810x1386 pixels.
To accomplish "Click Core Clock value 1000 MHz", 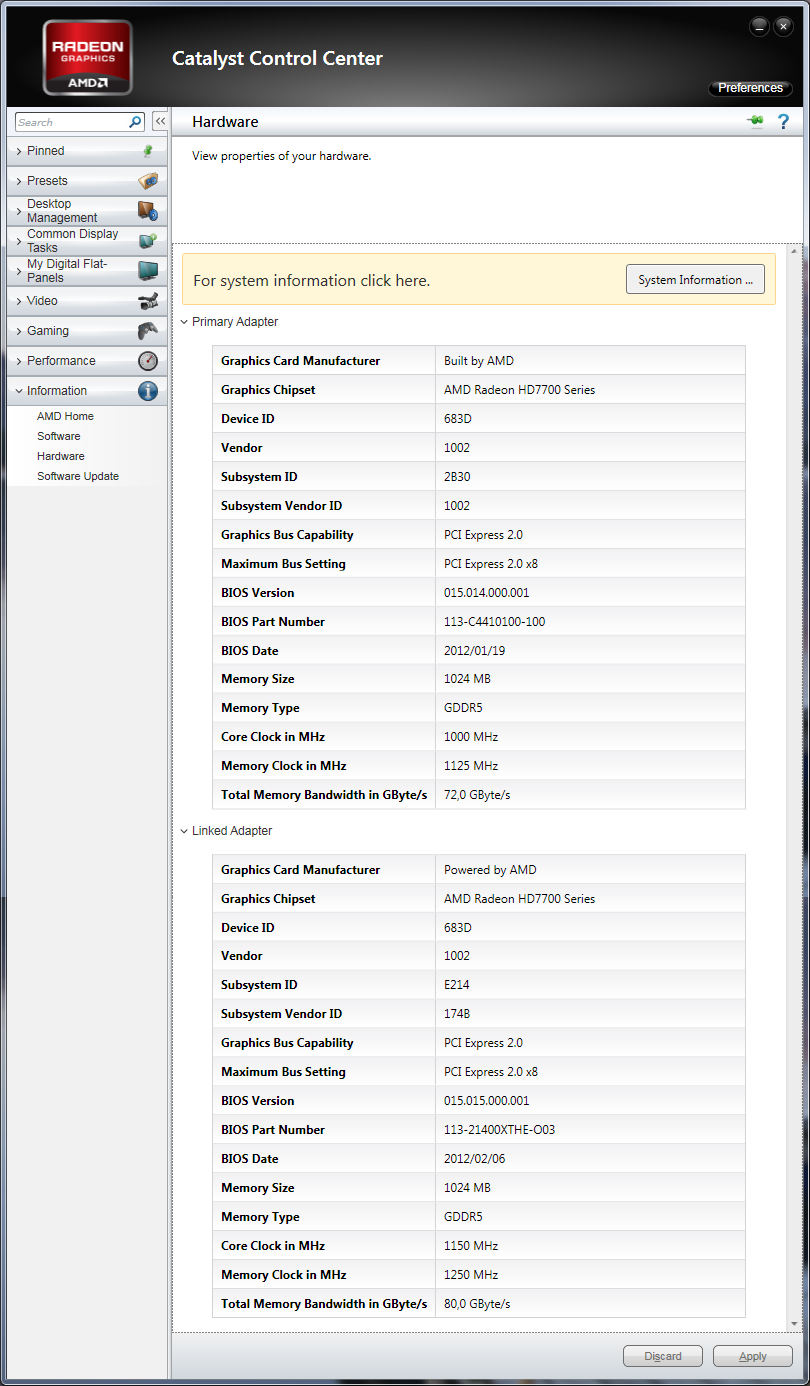I will pyautogui.click(x=471, y=737).
